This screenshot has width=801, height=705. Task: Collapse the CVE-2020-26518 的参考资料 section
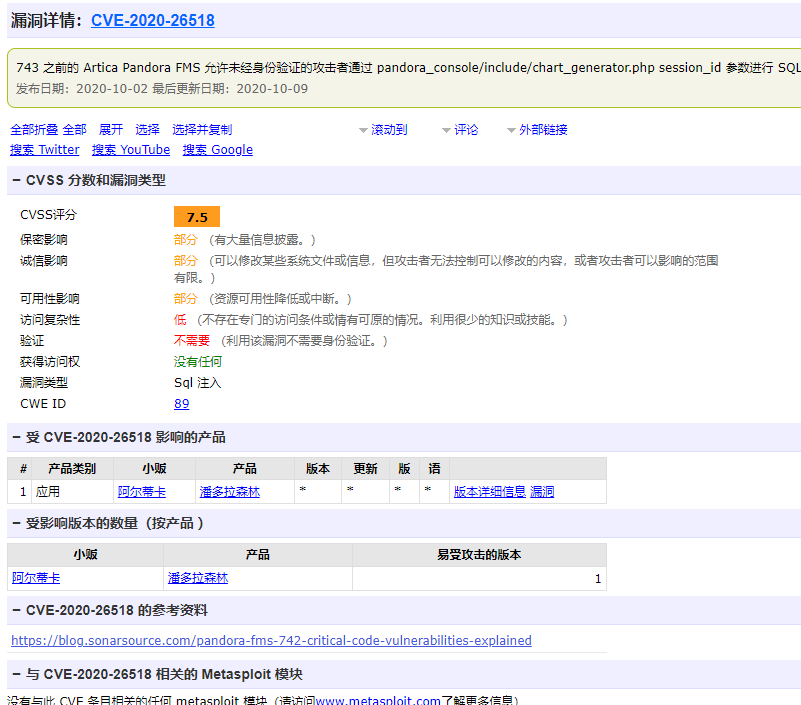pos(16,610)
